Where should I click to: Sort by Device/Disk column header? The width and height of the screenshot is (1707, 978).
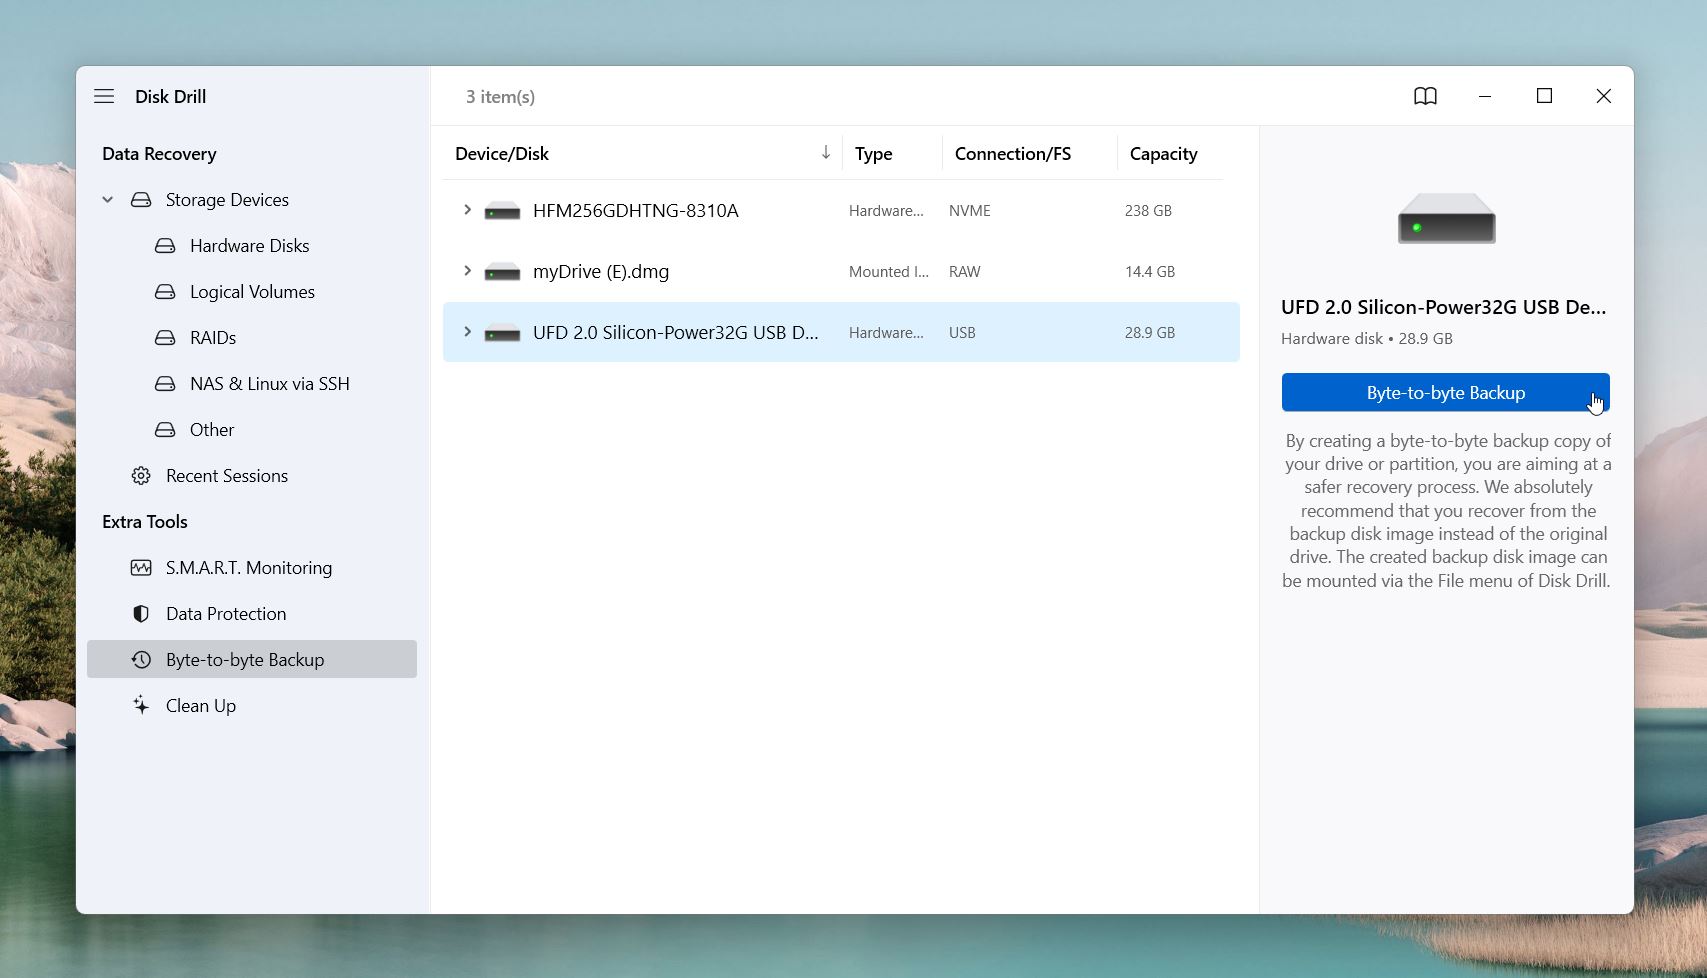(502, 154)
